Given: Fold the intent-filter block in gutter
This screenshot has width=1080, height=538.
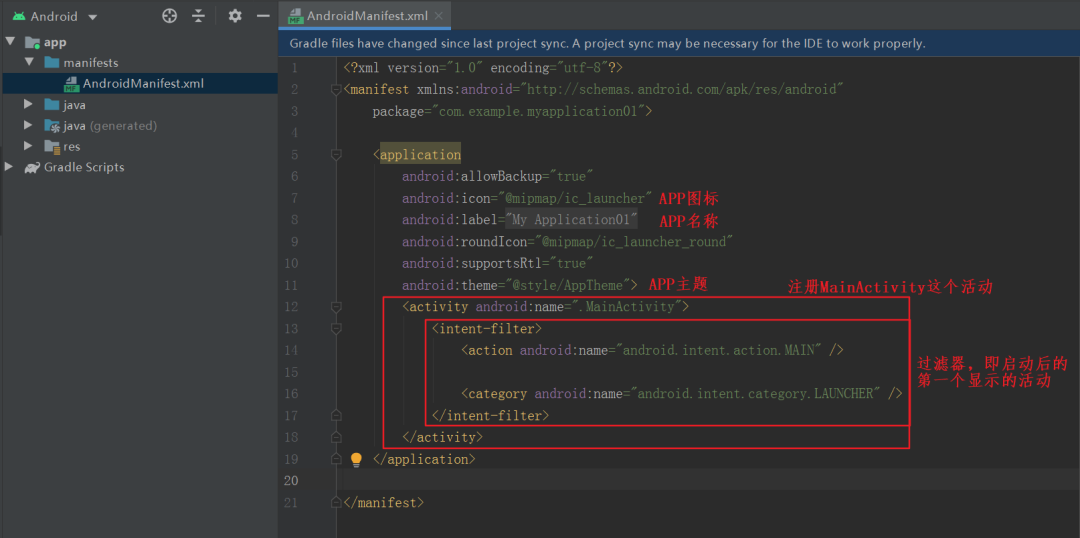Looking at the screenshot, I should (x=336, y=329).
